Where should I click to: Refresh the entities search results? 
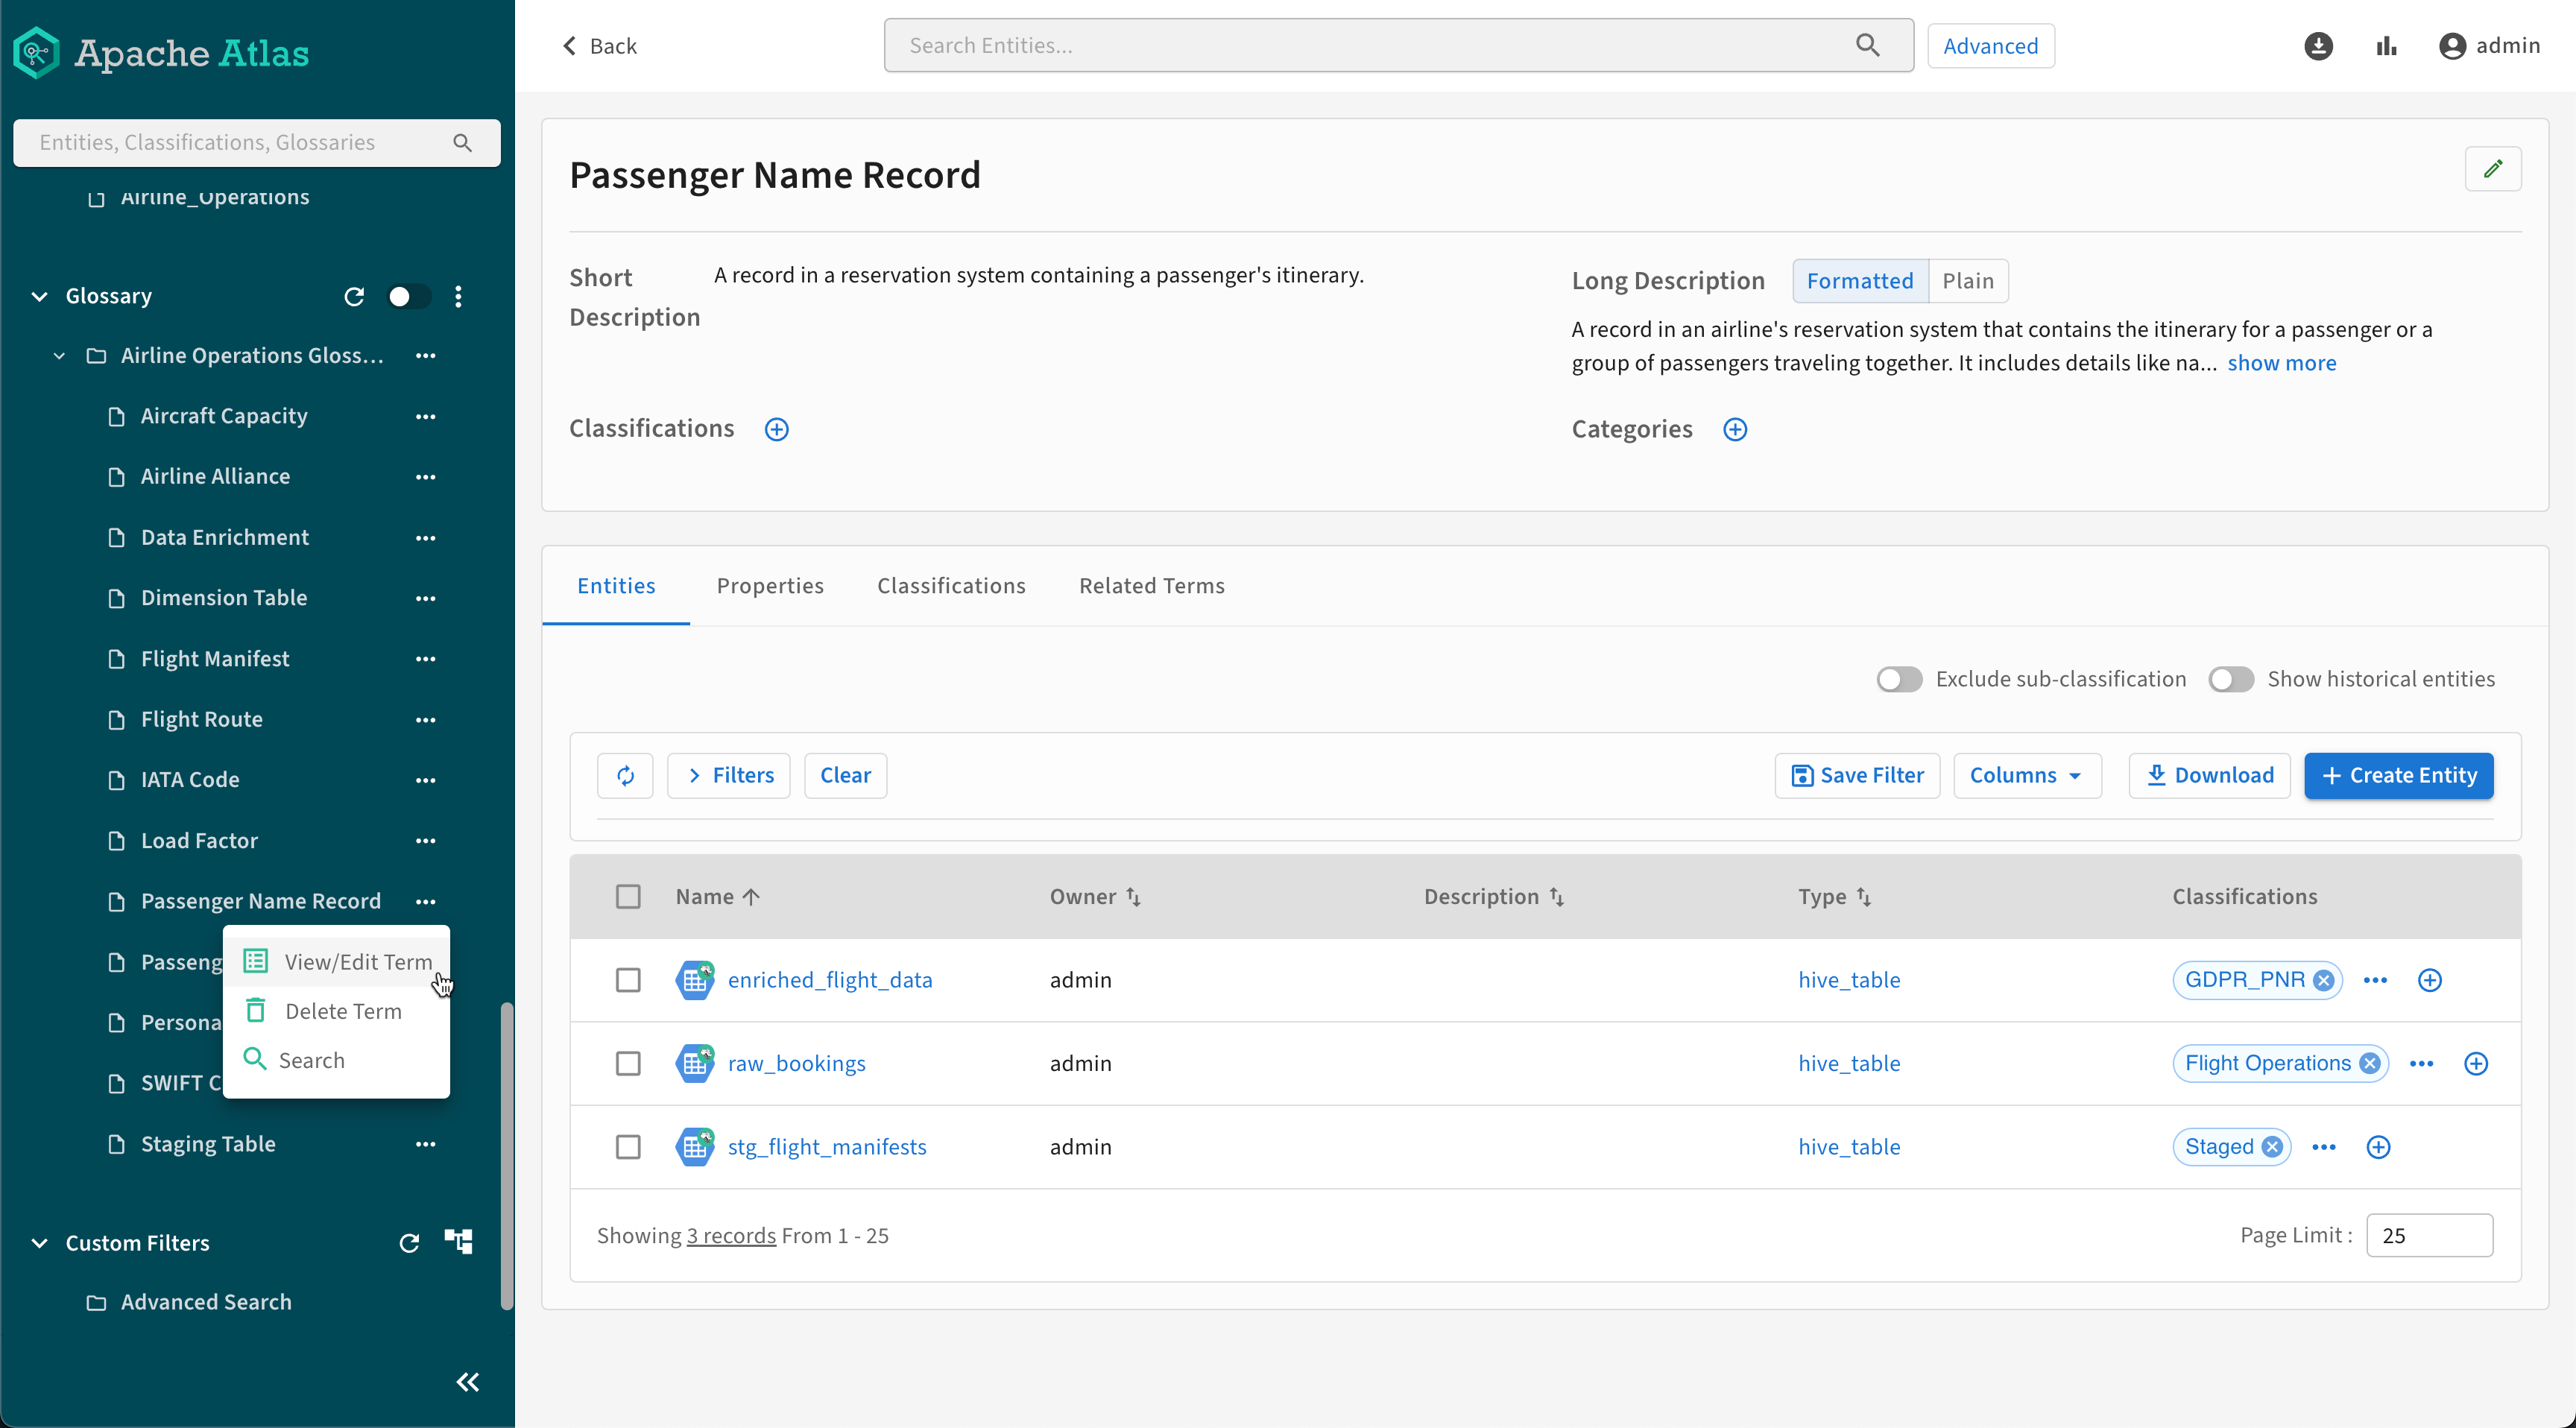625,775
